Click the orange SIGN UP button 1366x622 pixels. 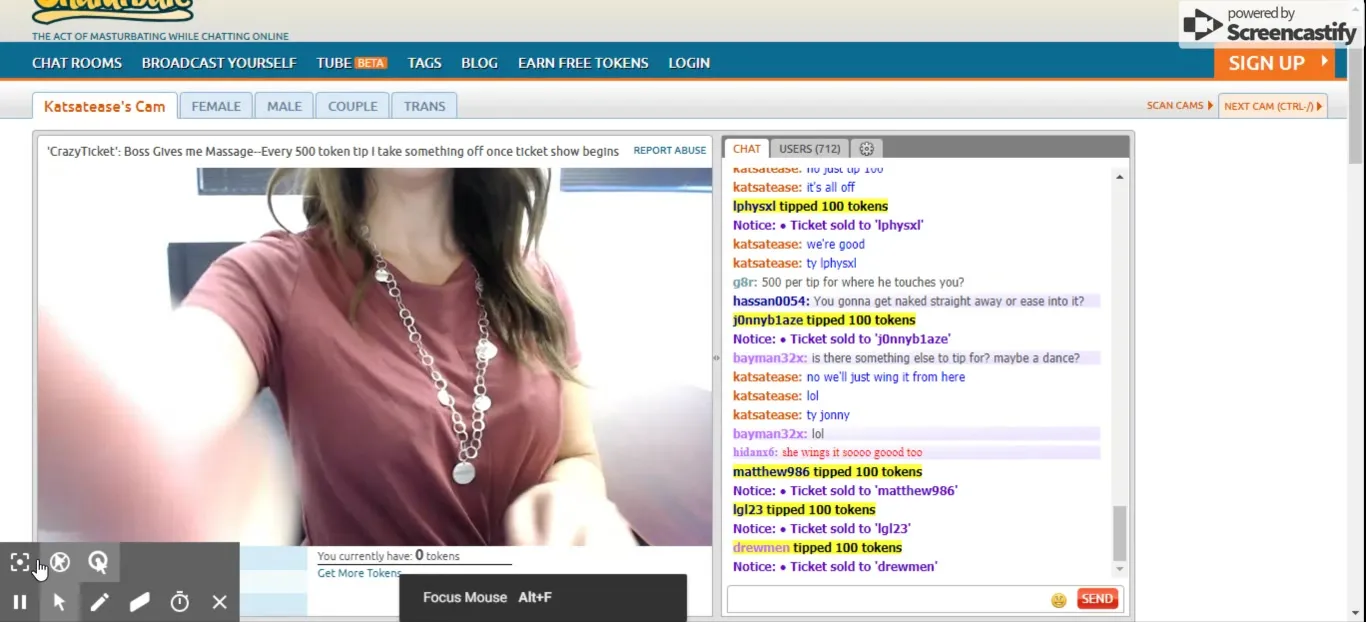(1273, 63)
